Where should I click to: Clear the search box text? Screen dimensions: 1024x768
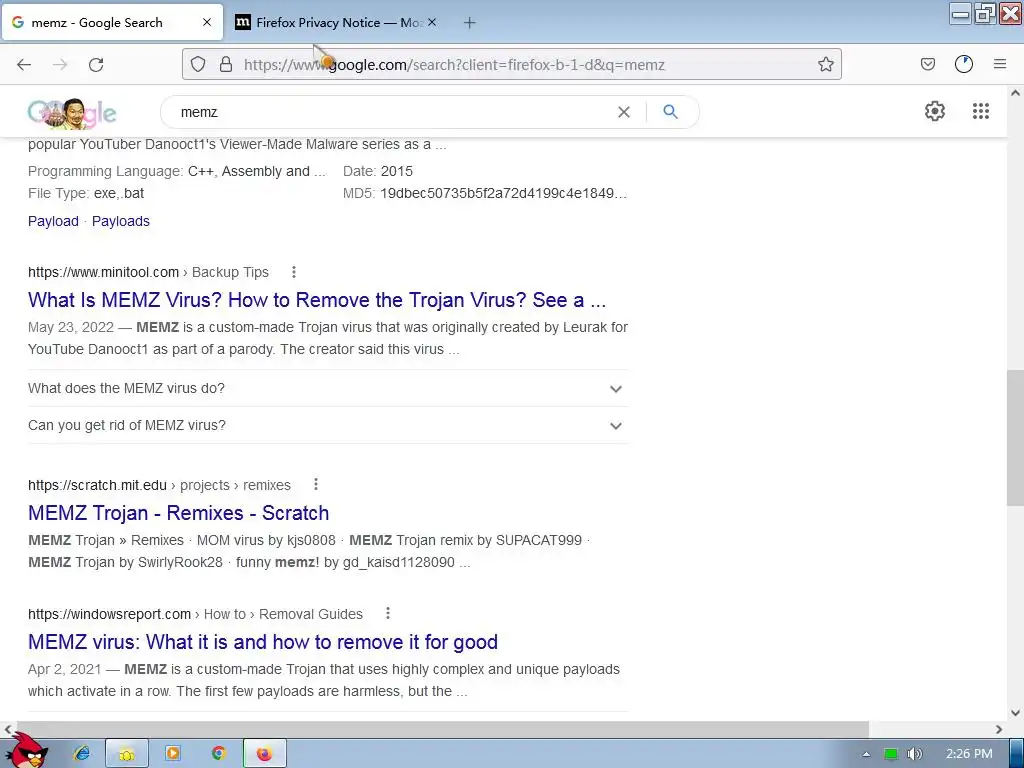coord(624,112)
